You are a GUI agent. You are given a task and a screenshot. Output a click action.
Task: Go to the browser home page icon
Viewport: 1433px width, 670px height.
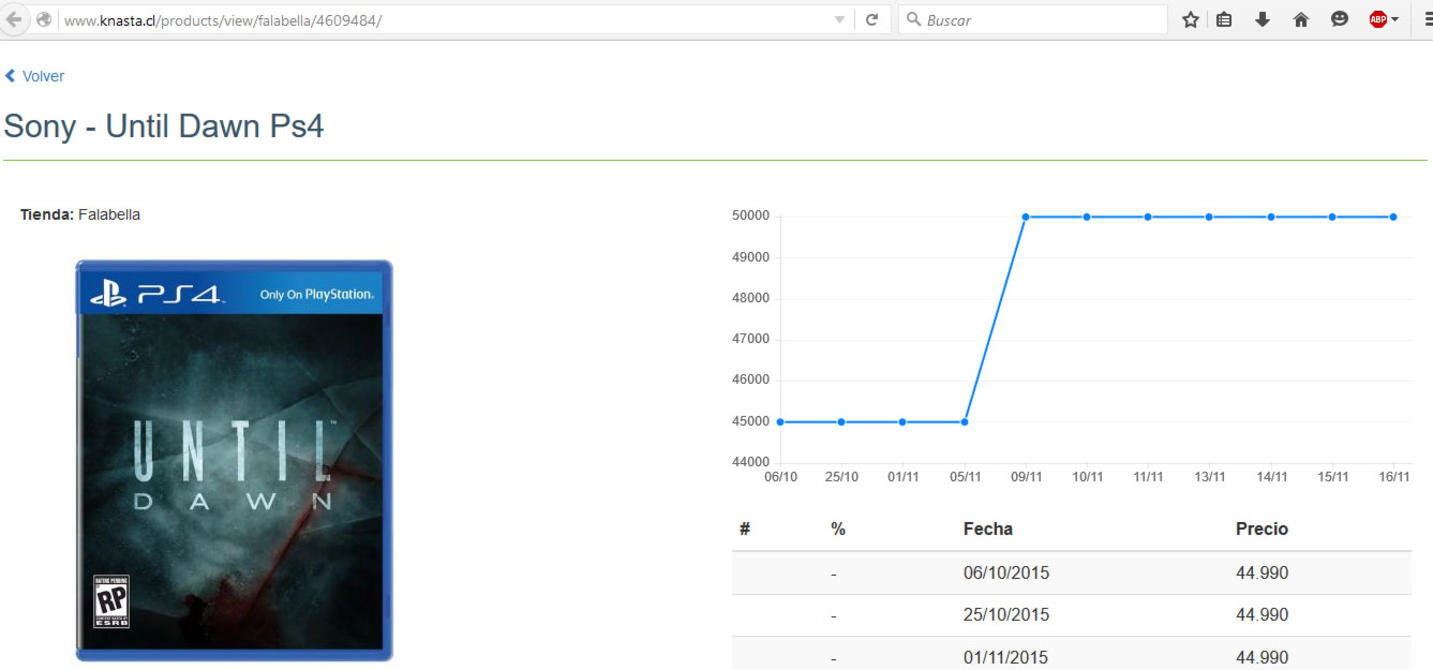click(1301, 20)
